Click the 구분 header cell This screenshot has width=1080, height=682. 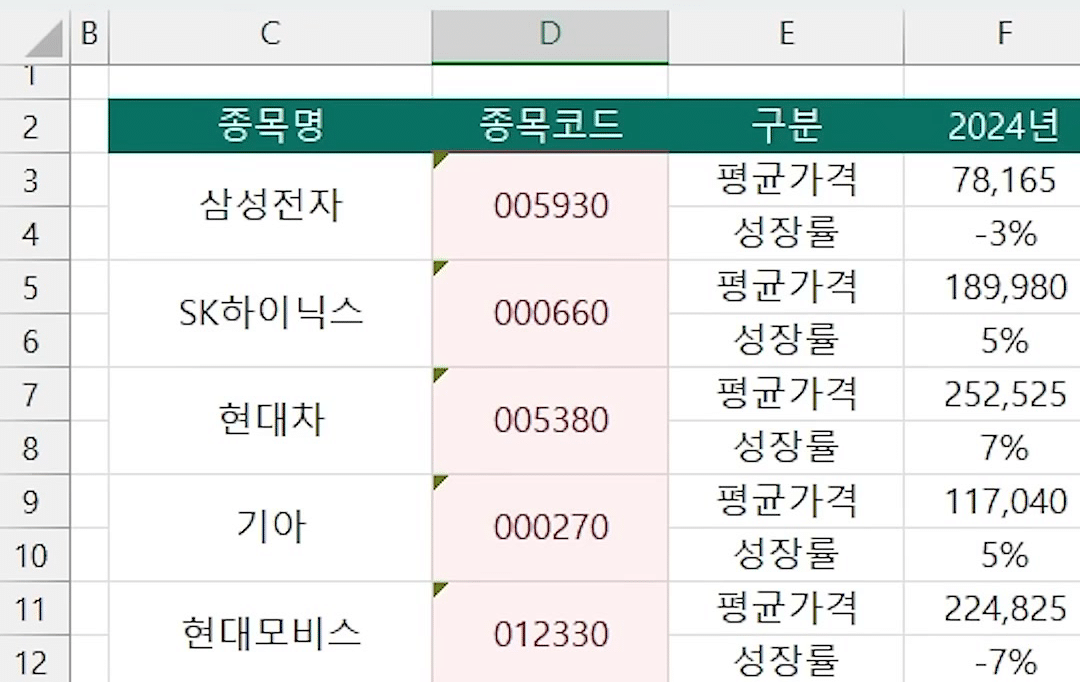coord(786,126)
